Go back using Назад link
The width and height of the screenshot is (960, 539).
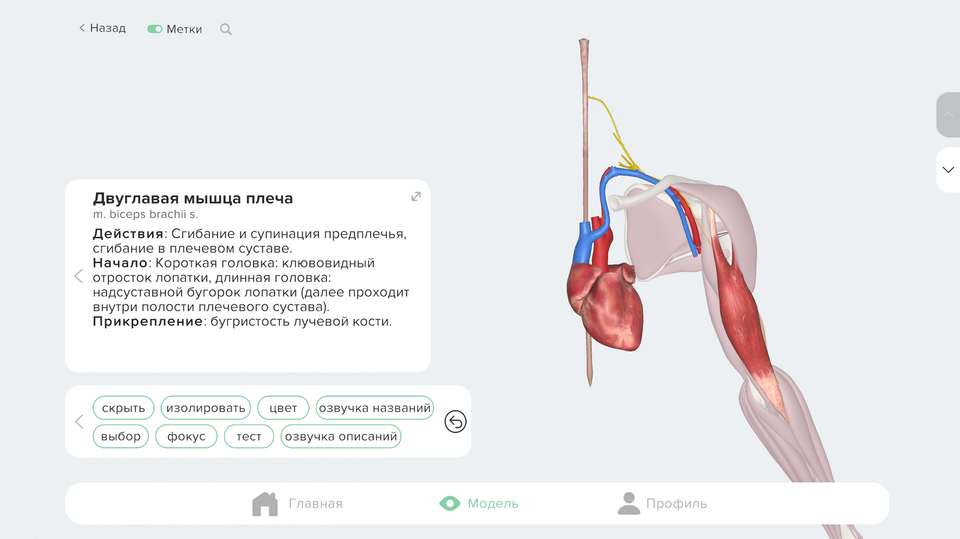tap(102, 28)
